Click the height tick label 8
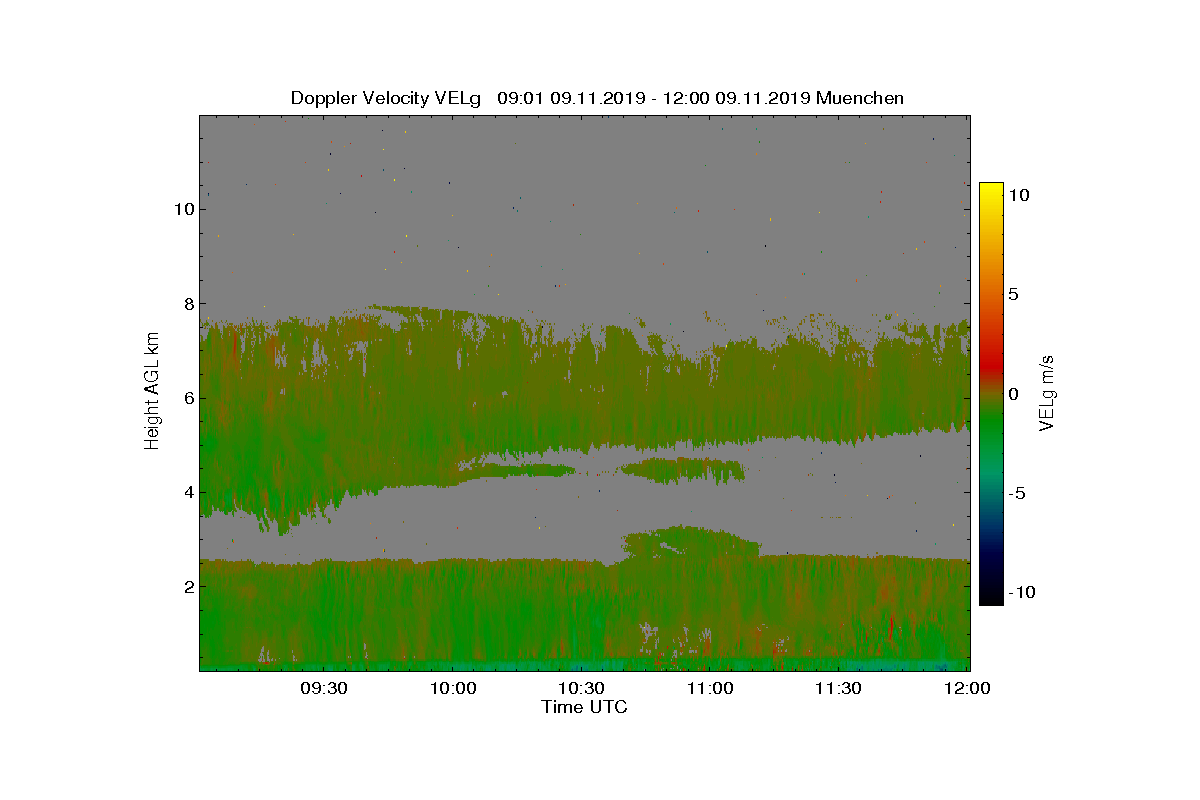 point(187,304)
